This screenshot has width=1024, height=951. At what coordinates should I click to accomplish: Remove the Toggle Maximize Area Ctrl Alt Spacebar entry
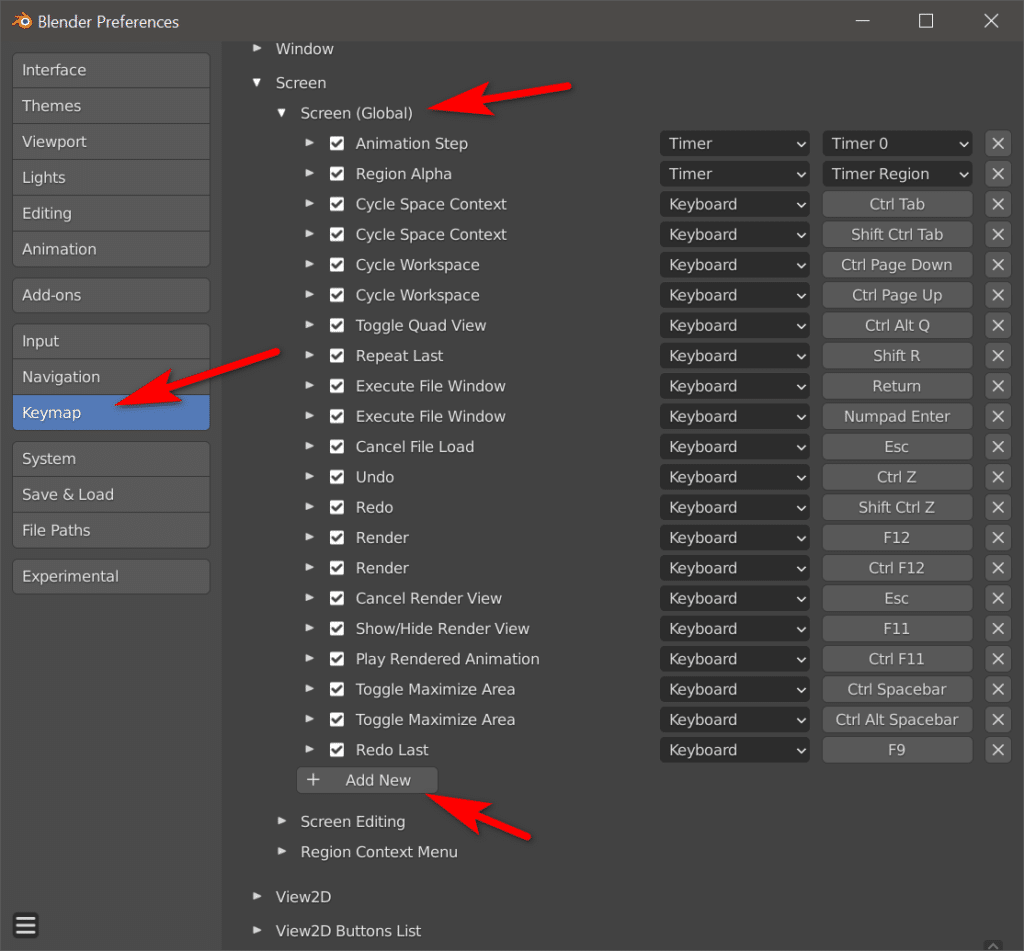(998, 720)
